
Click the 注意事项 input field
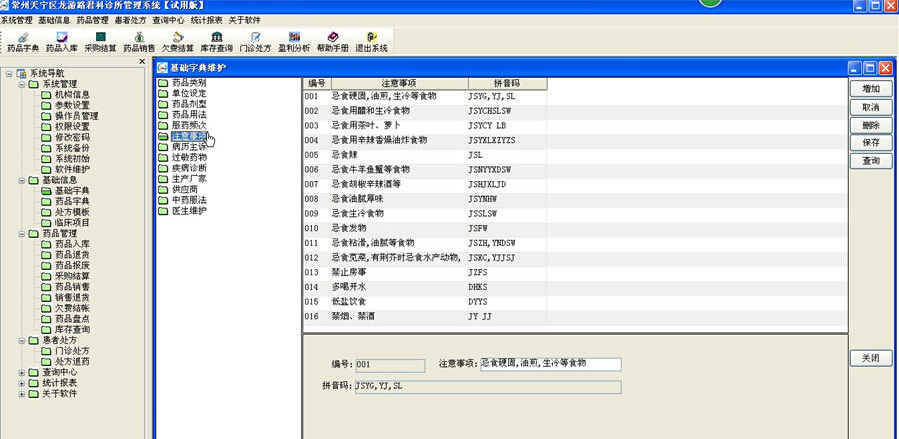[551, 364]
